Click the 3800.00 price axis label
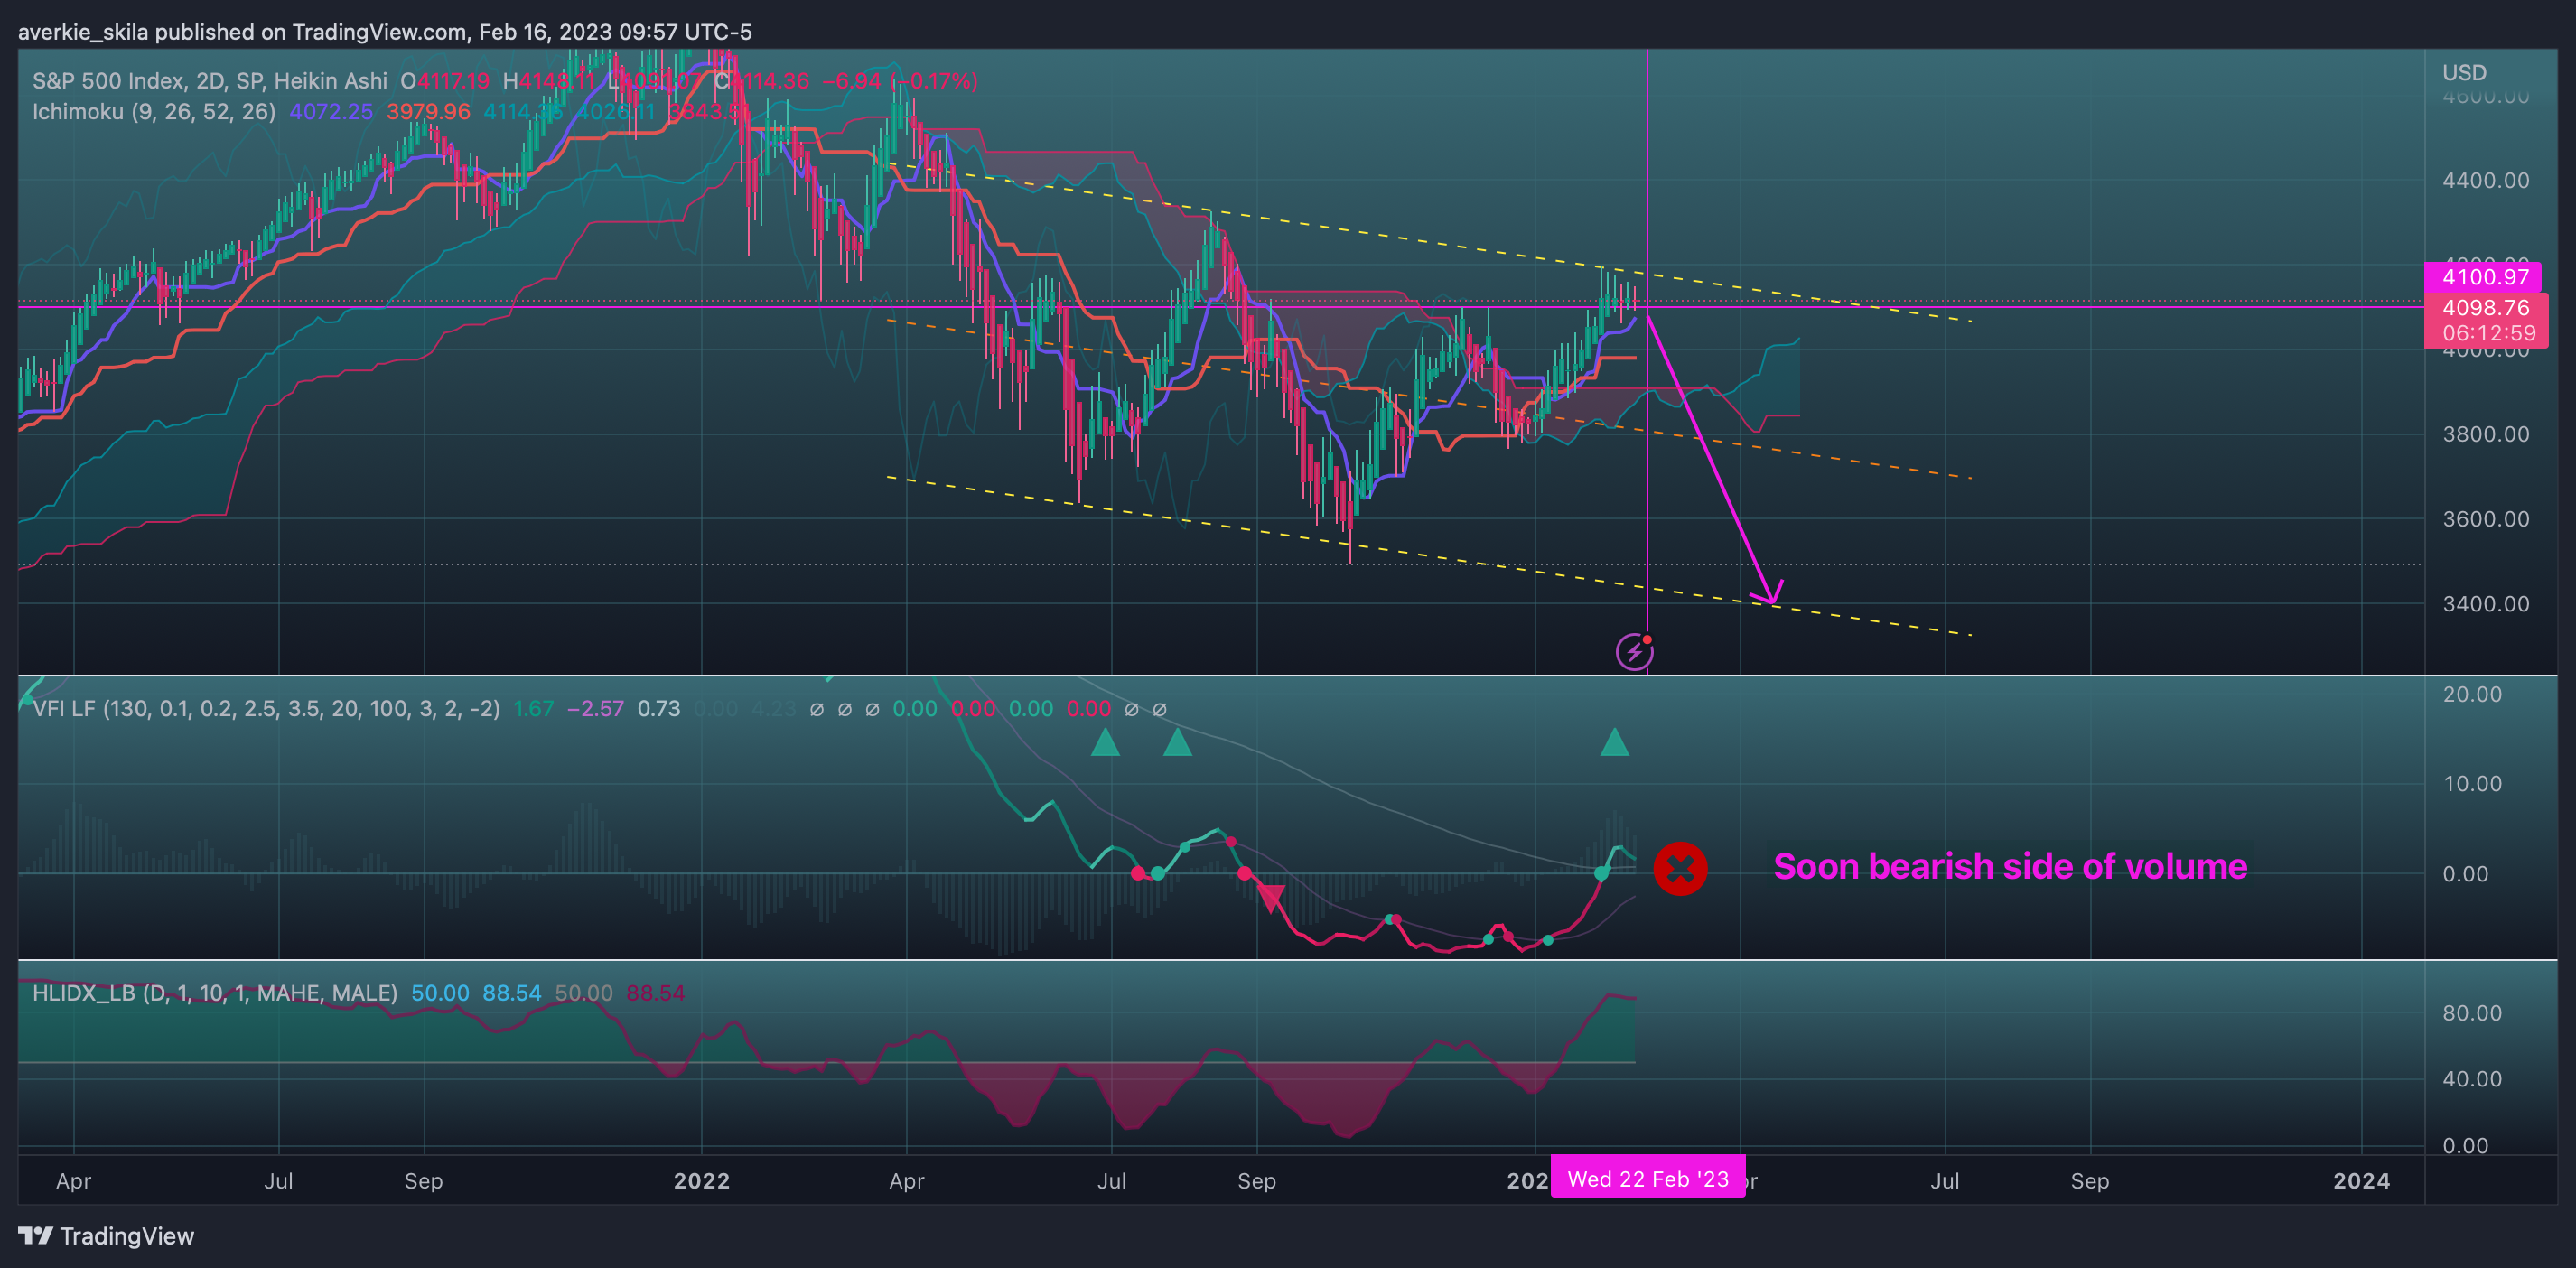The height and width of the screenshot is (1268, 2576). (x=2485, y=435)
